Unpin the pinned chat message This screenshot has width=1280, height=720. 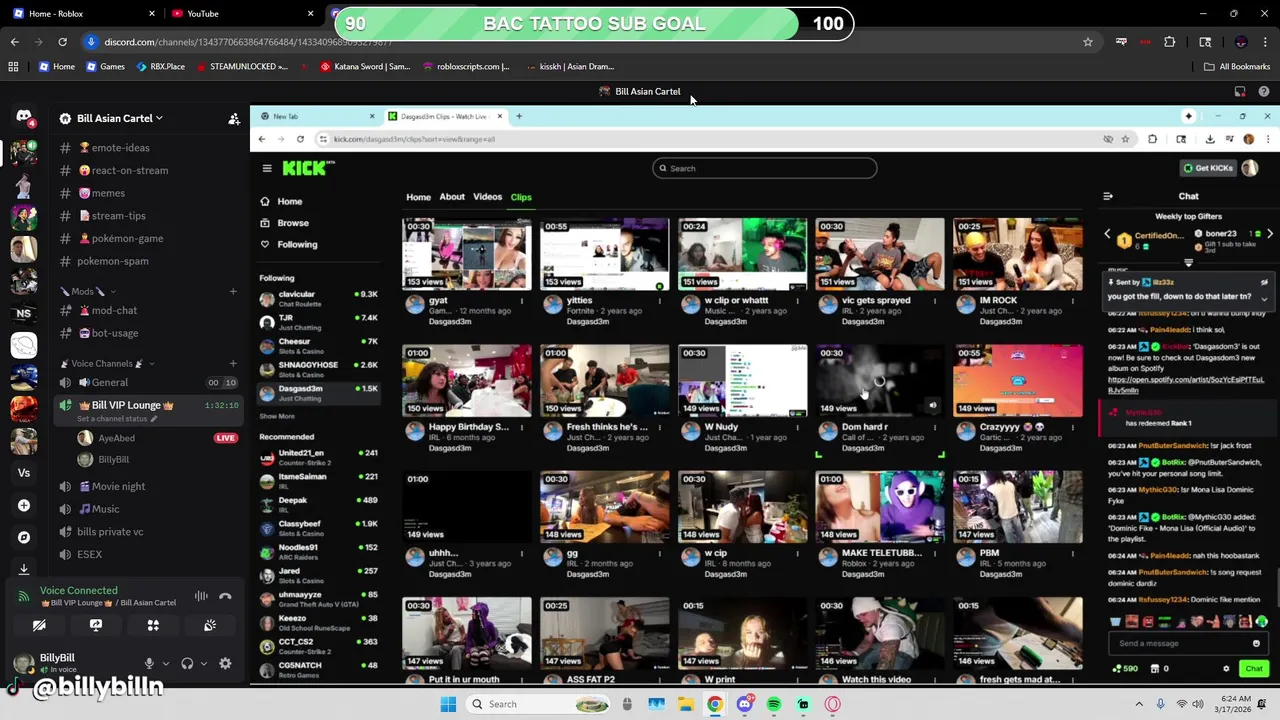click(1264, 283)
